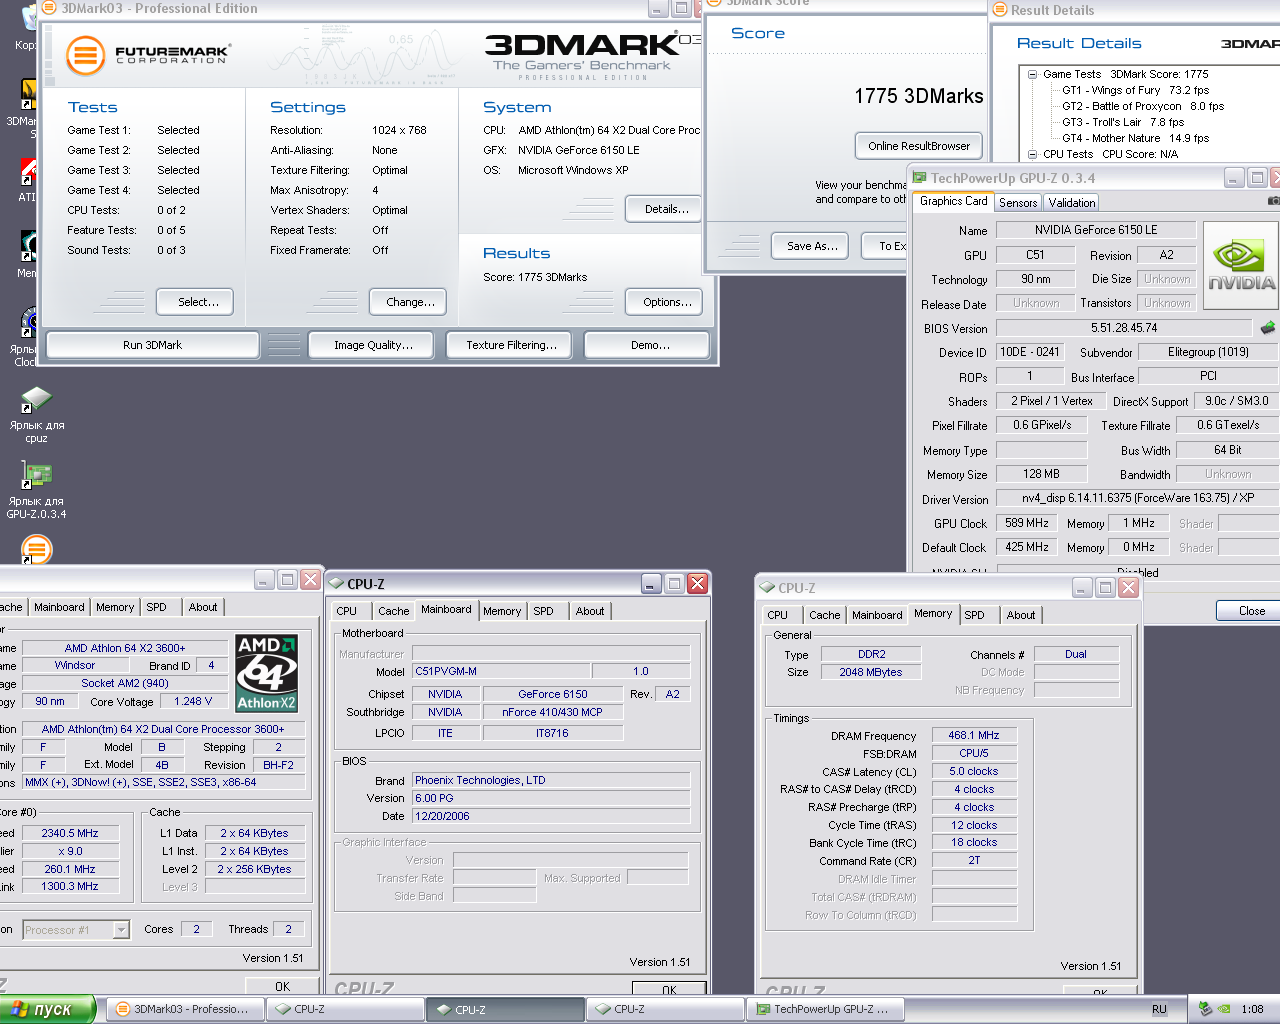
Task: Select GT2 - Battle of Proxycon result
Action: pyautogui.click(x=1143, y=106)
